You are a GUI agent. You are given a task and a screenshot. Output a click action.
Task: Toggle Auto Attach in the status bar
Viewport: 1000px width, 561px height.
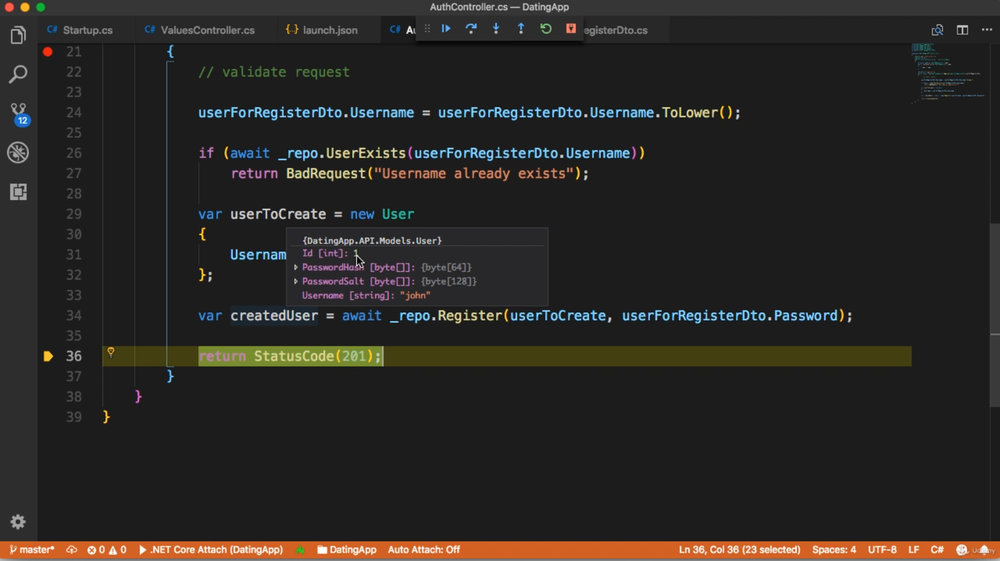pyautogui.click(x=423, y=550)
